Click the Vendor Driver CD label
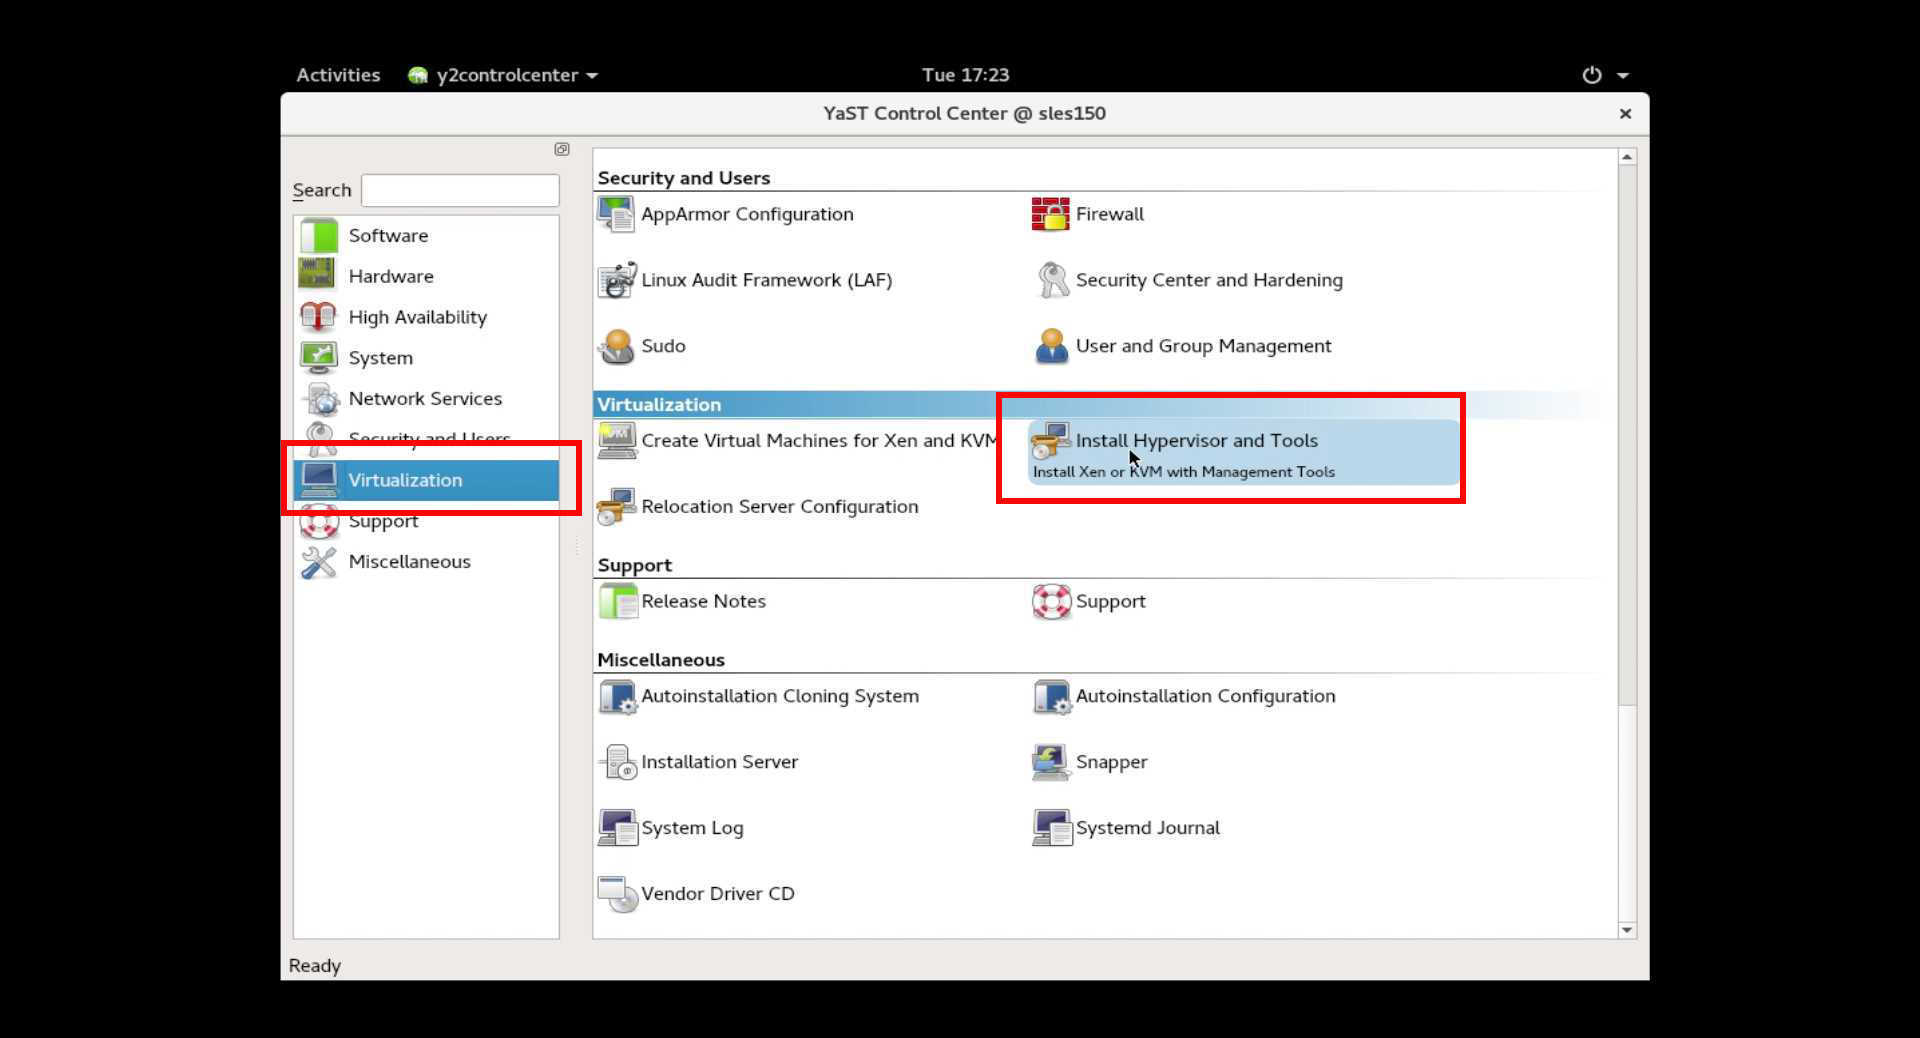The height and width of the screenshot is (1038, 1920). pyautogui.click(x=717, y=894)
